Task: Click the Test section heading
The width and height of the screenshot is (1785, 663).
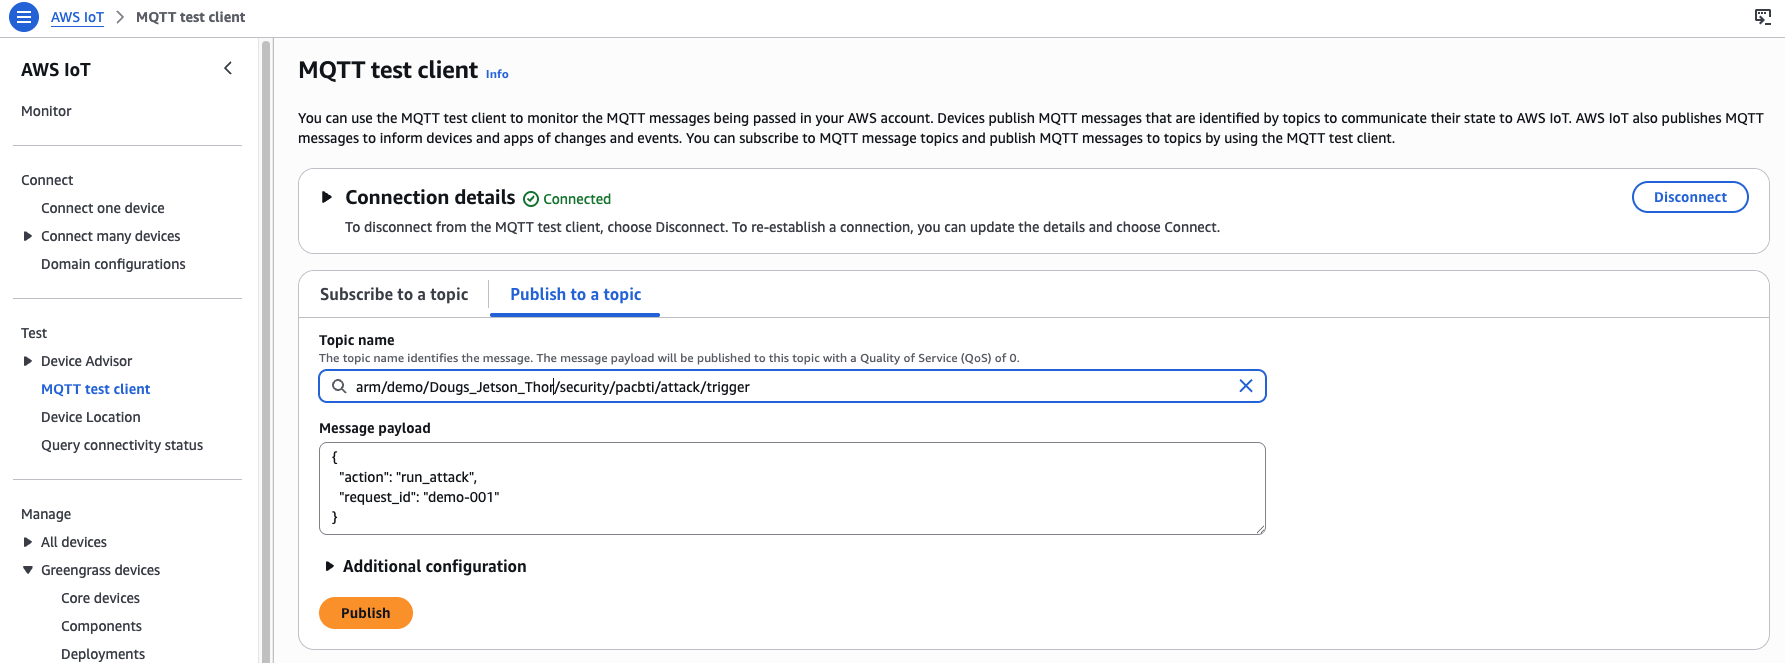Action: pos(34,333)
